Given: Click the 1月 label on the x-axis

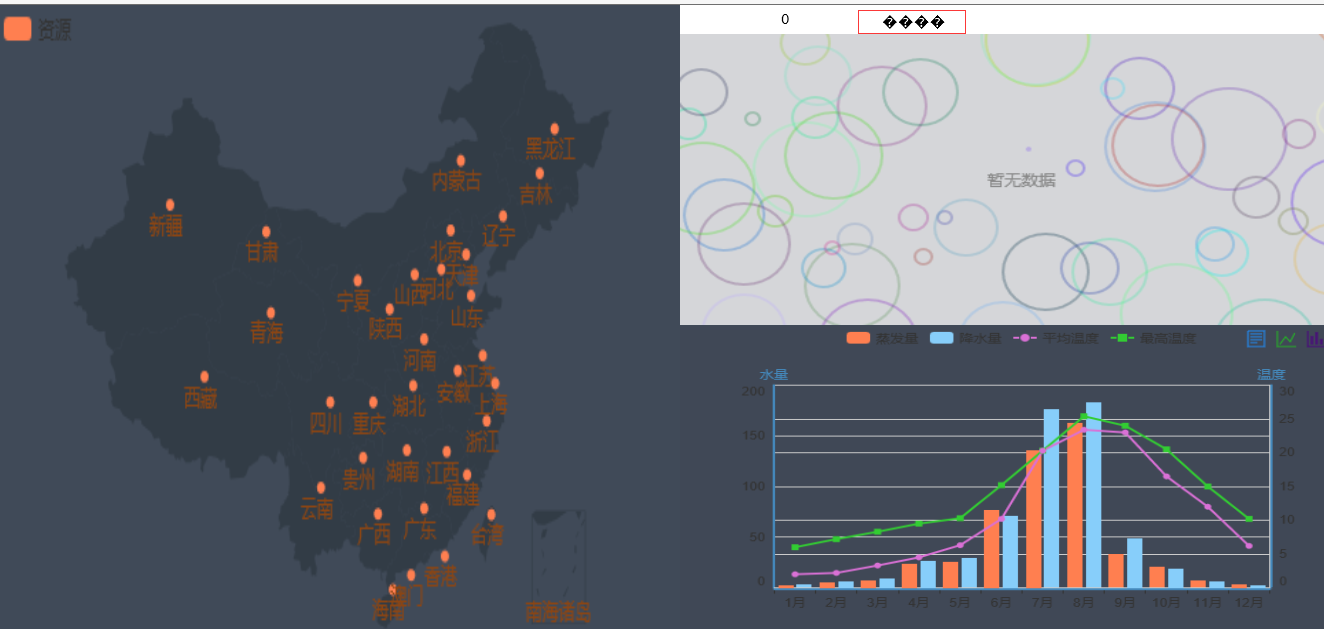Looking at the screenshot, I should (796, 602).
